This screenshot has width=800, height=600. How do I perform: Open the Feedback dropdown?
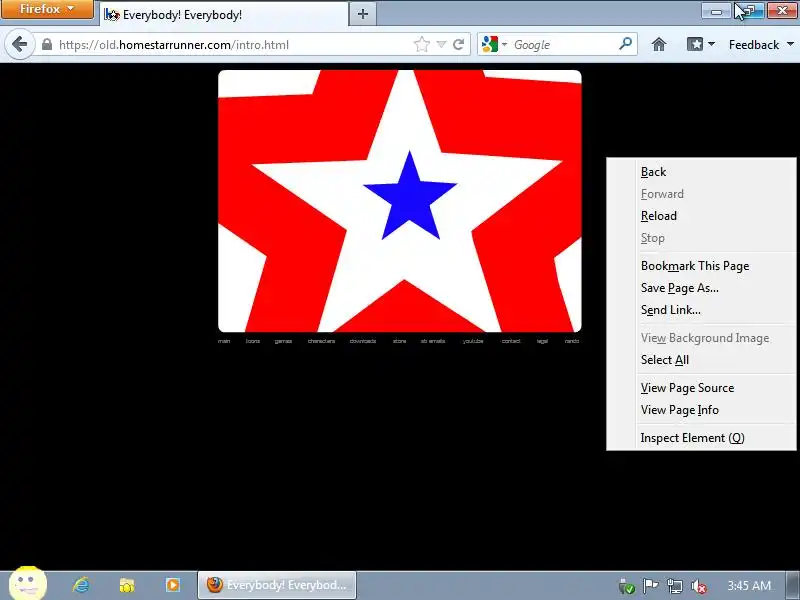(x=761, y=45)
